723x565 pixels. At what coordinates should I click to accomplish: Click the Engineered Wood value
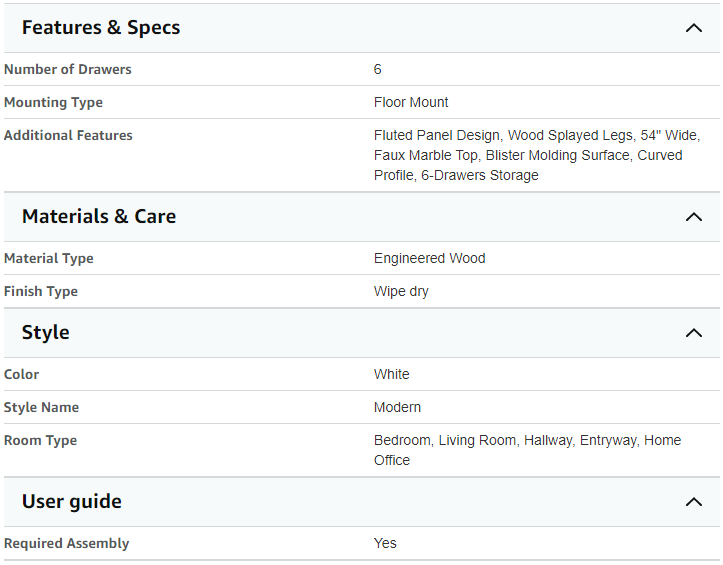430,258
